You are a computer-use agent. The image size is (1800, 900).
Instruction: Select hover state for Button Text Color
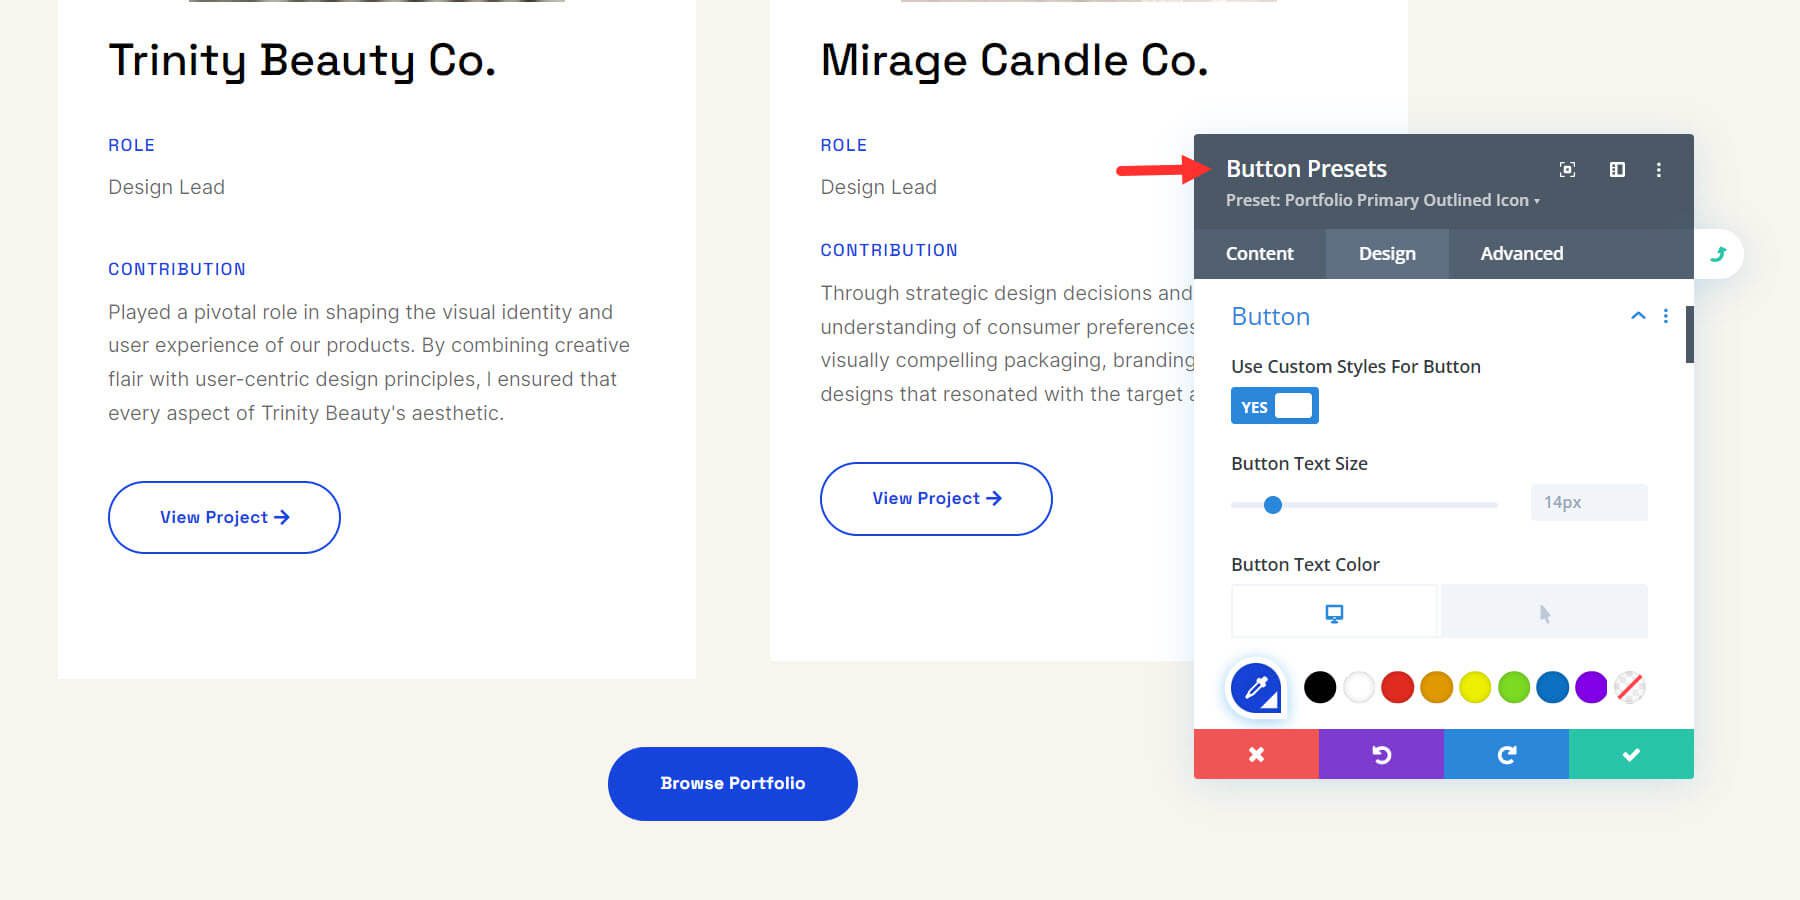[1544, 612]
